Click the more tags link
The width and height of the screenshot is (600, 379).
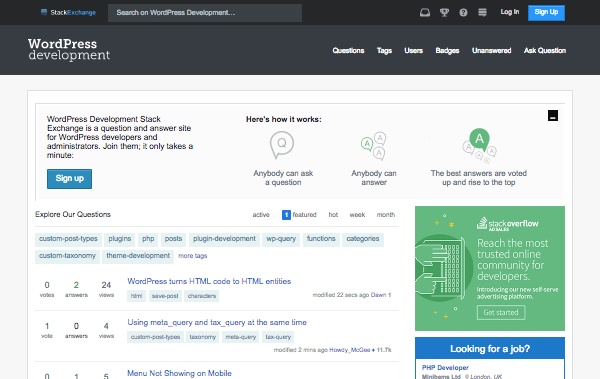tap(193, 256)
